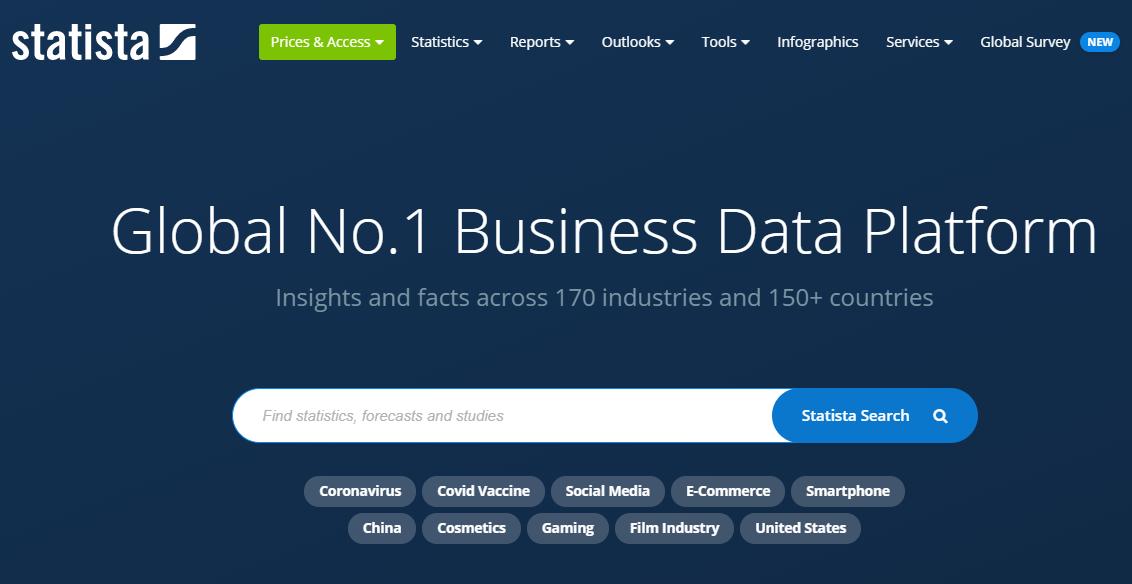Pick the China topic tag
1132x584 pixels.
point(382,528)
